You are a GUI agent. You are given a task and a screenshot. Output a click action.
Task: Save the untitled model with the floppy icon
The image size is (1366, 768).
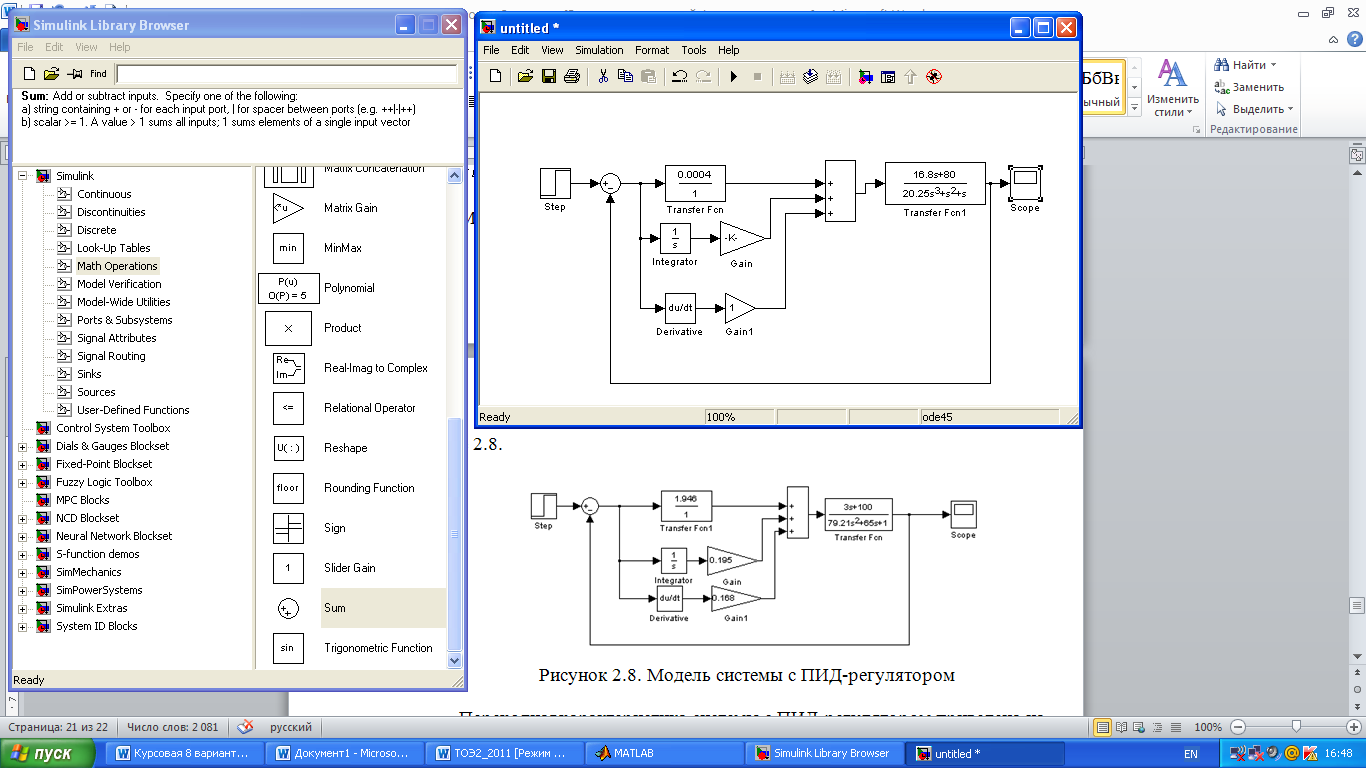pyautogui.click(x=548, y=76)
